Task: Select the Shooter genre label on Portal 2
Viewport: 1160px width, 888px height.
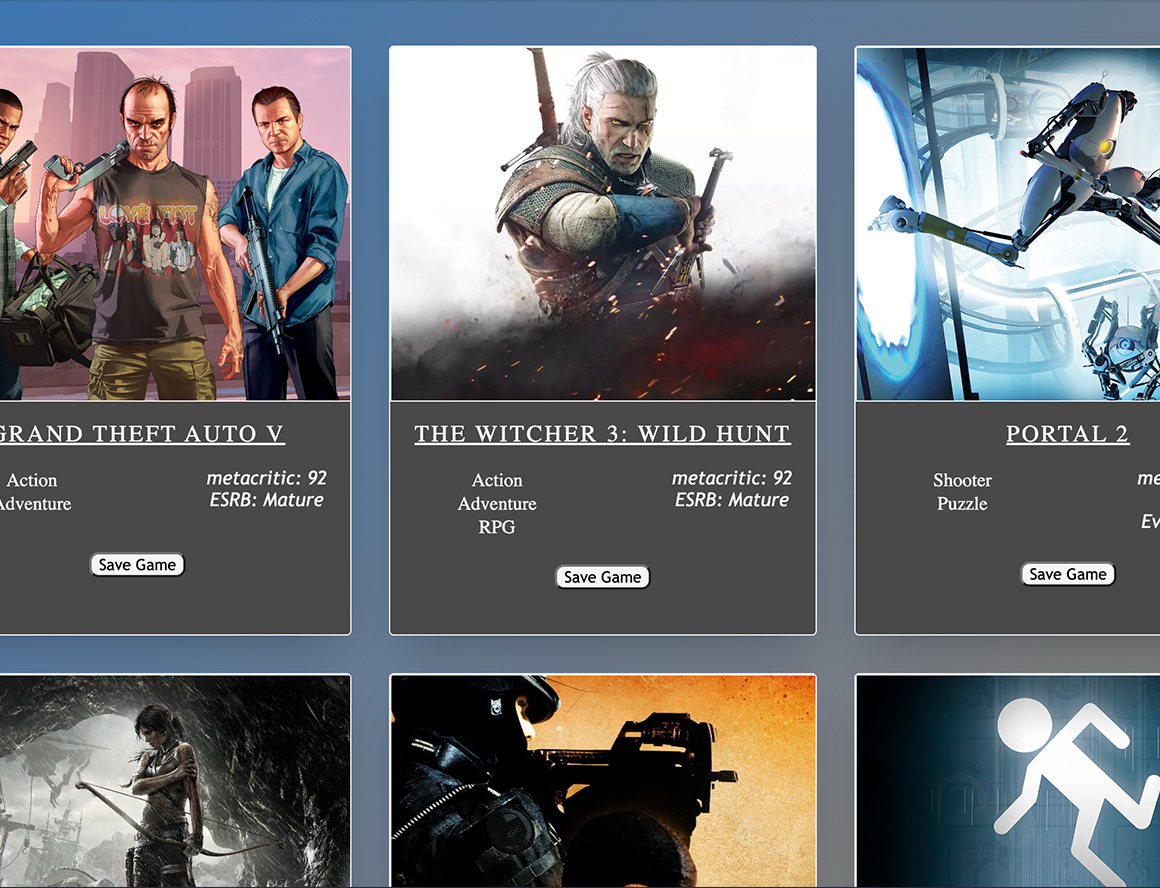Action: pyautogui.click(x=962, y=480)
